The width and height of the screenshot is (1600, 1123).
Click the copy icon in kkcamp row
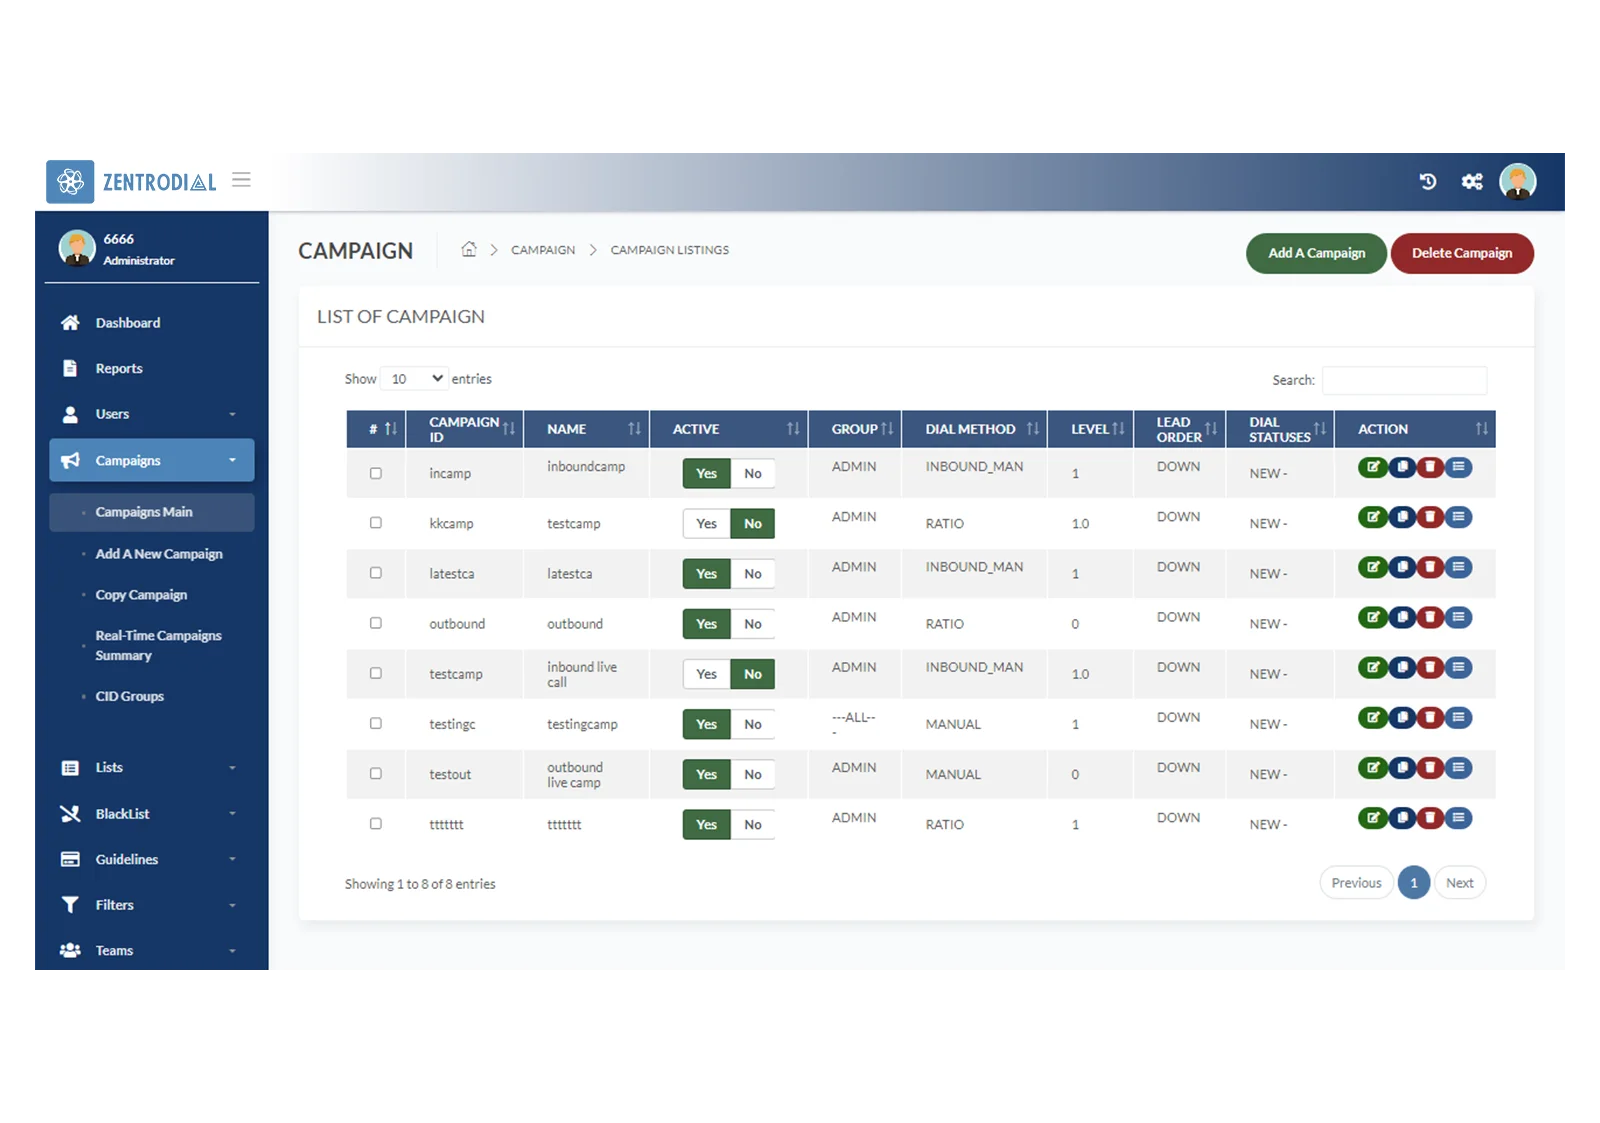(1402, 517)
